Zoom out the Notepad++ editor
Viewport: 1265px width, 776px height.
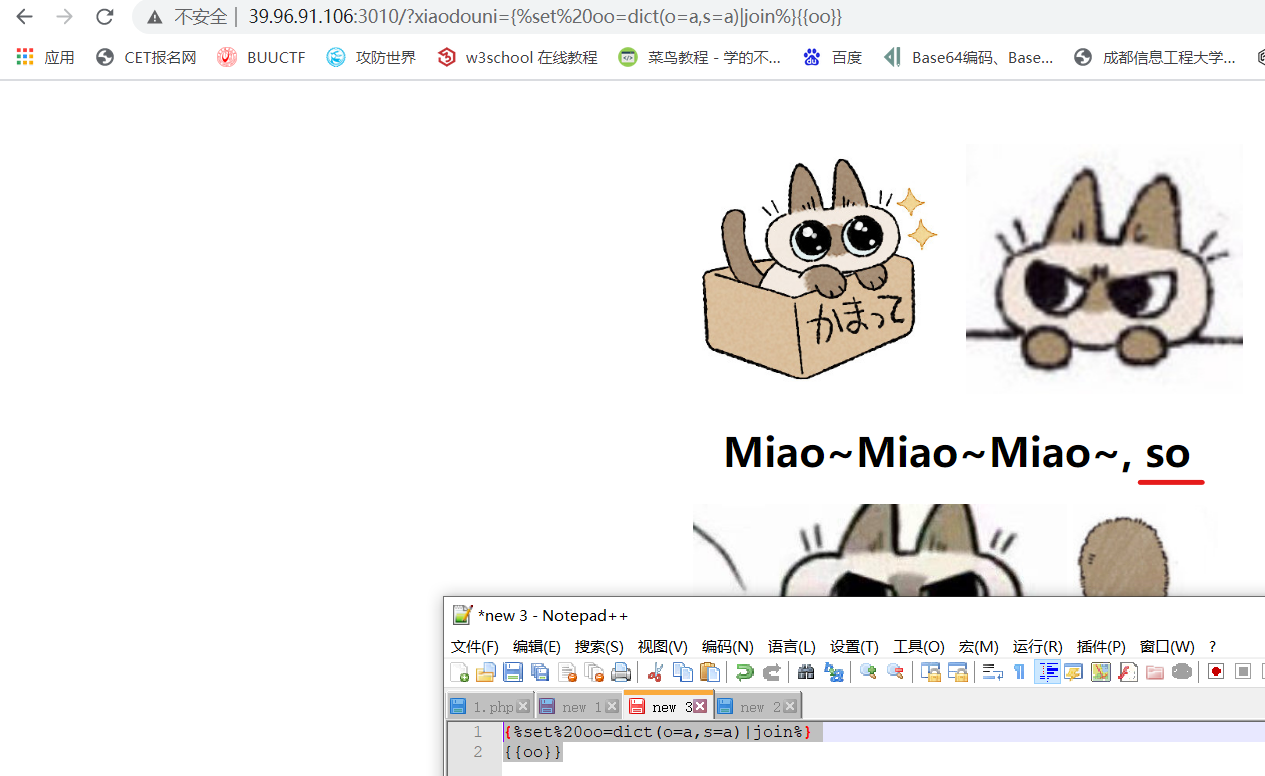[895, 672]
